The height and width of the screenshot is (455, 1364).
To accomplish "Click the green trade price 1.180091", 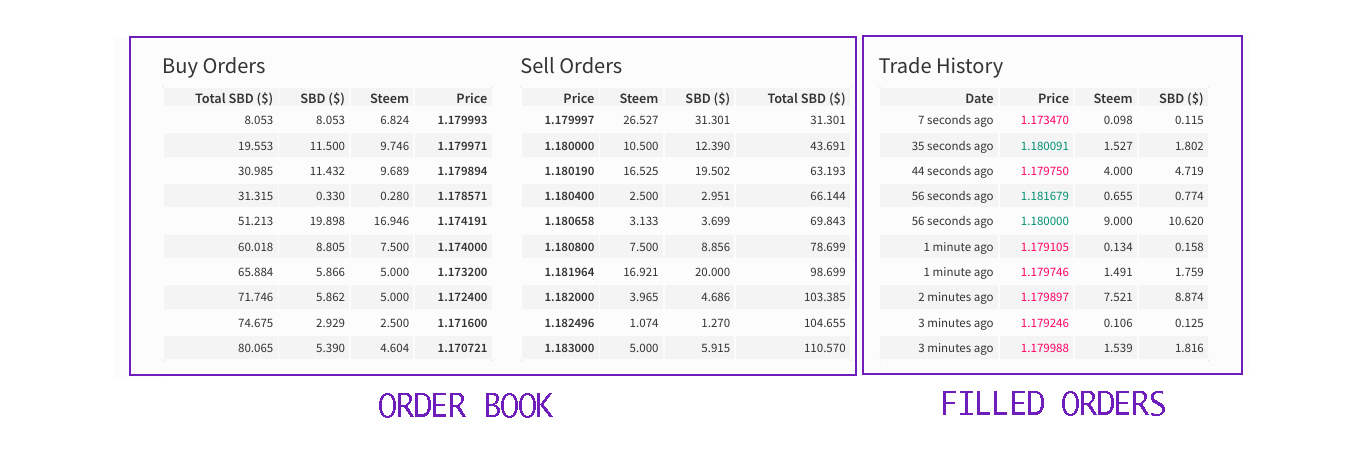I will [x=1045, y=145].
